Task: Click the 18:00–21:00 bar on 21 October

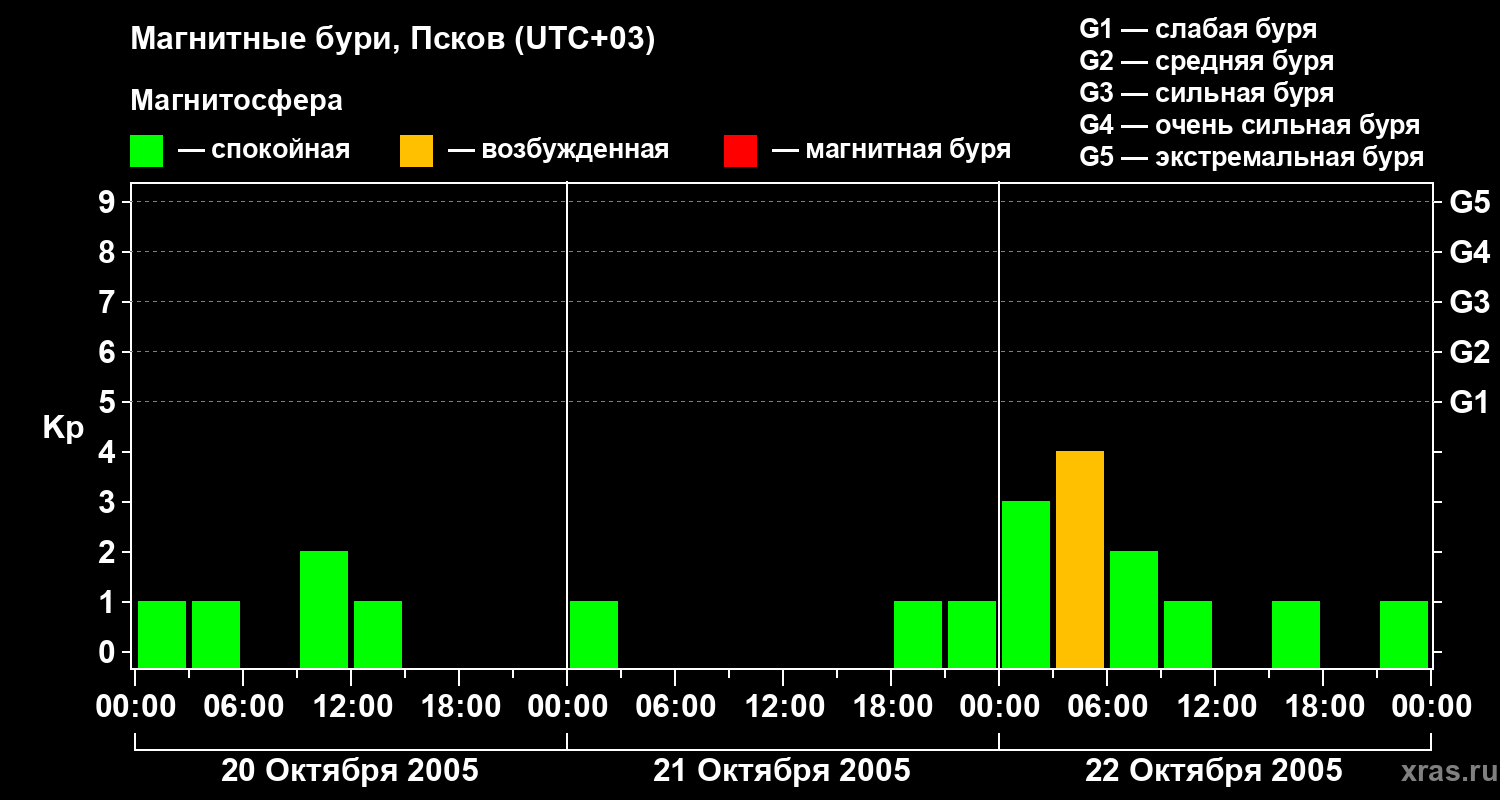Action: click(x=918, y=634)
